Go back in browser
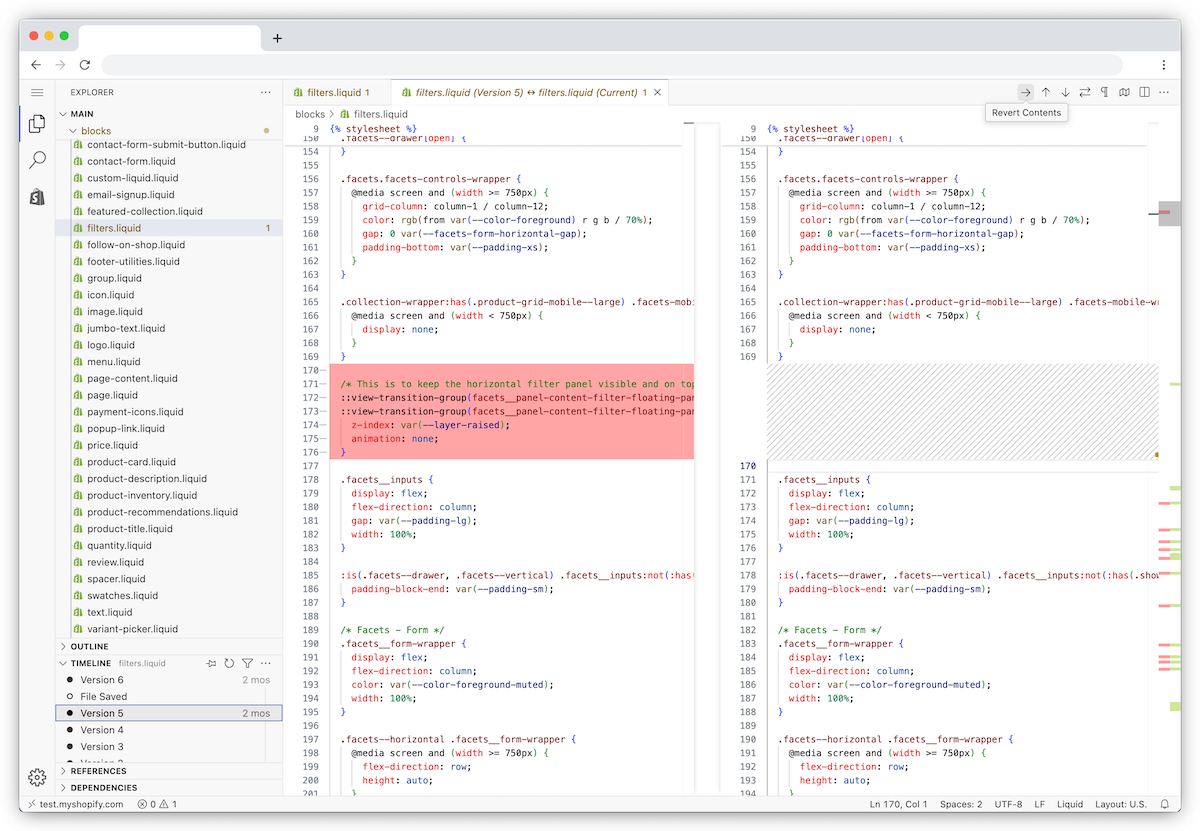 [x=36, y=64]
